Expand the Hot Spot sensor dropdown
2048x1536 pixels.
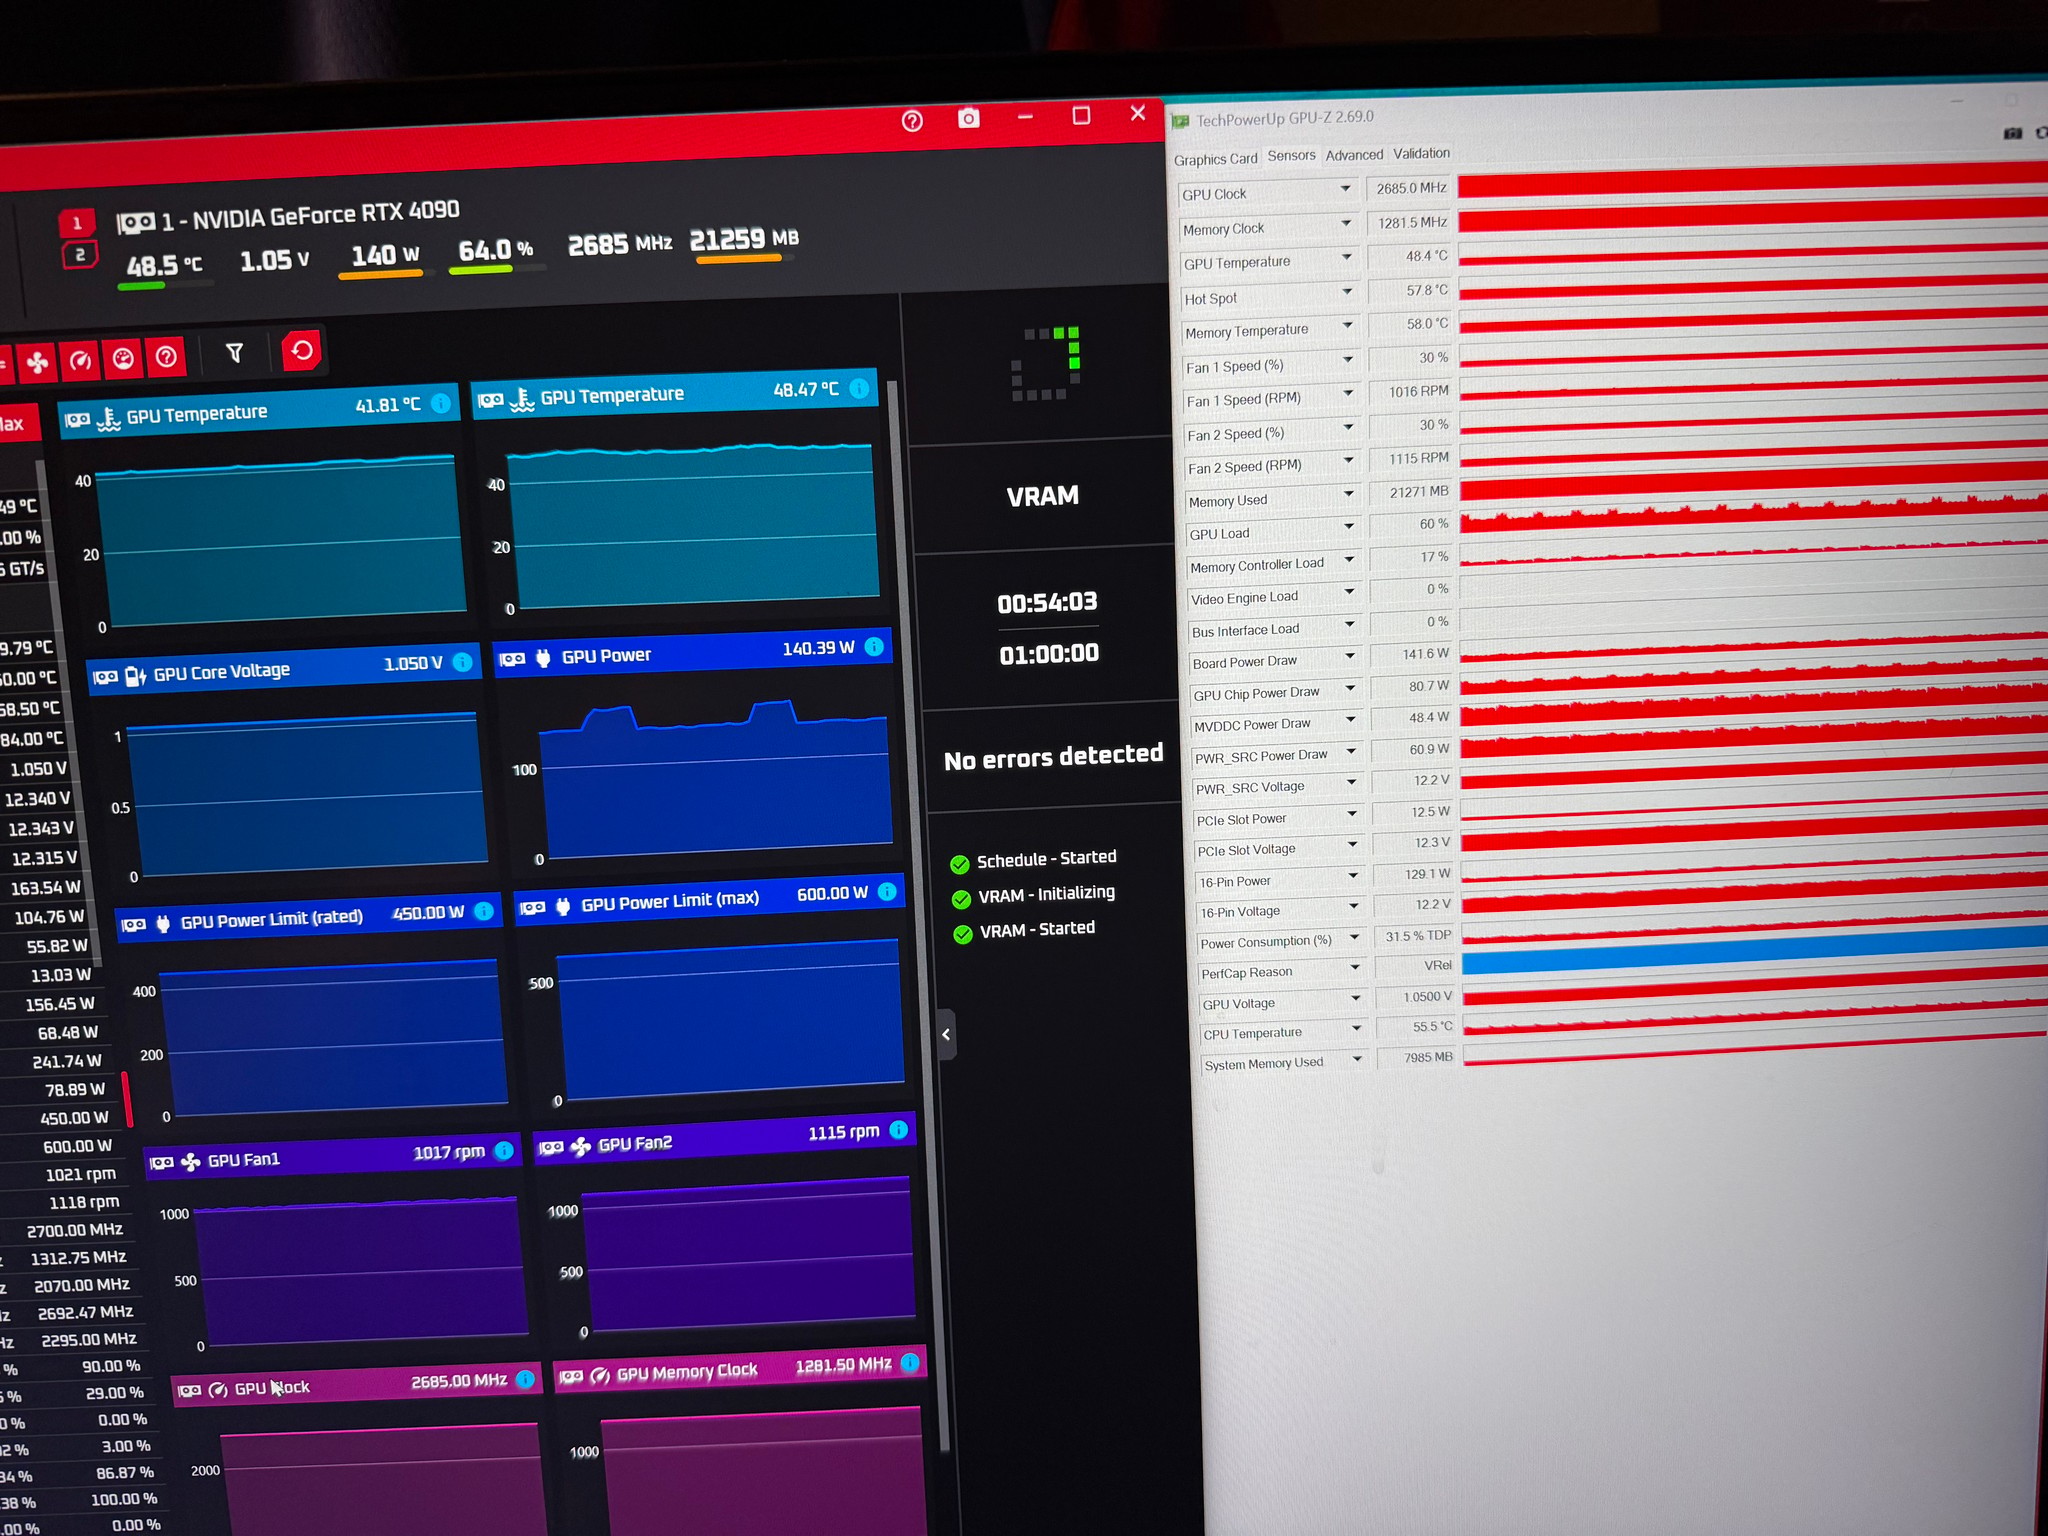(x=1346, y=292)
